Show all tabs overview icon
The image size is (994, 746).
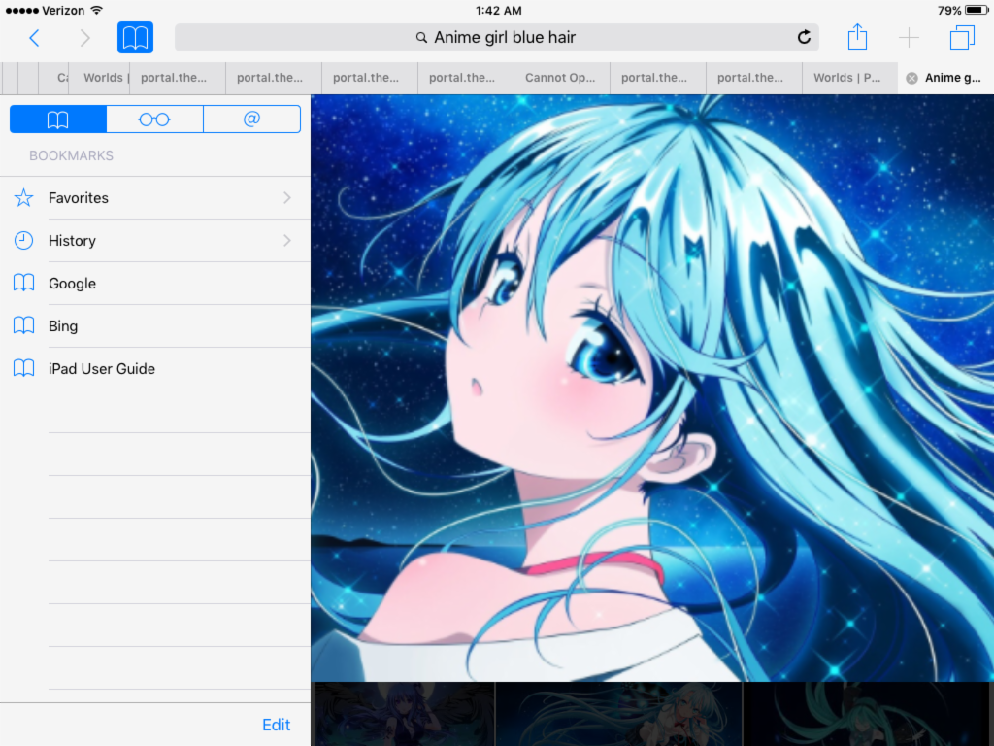(962, 37)
